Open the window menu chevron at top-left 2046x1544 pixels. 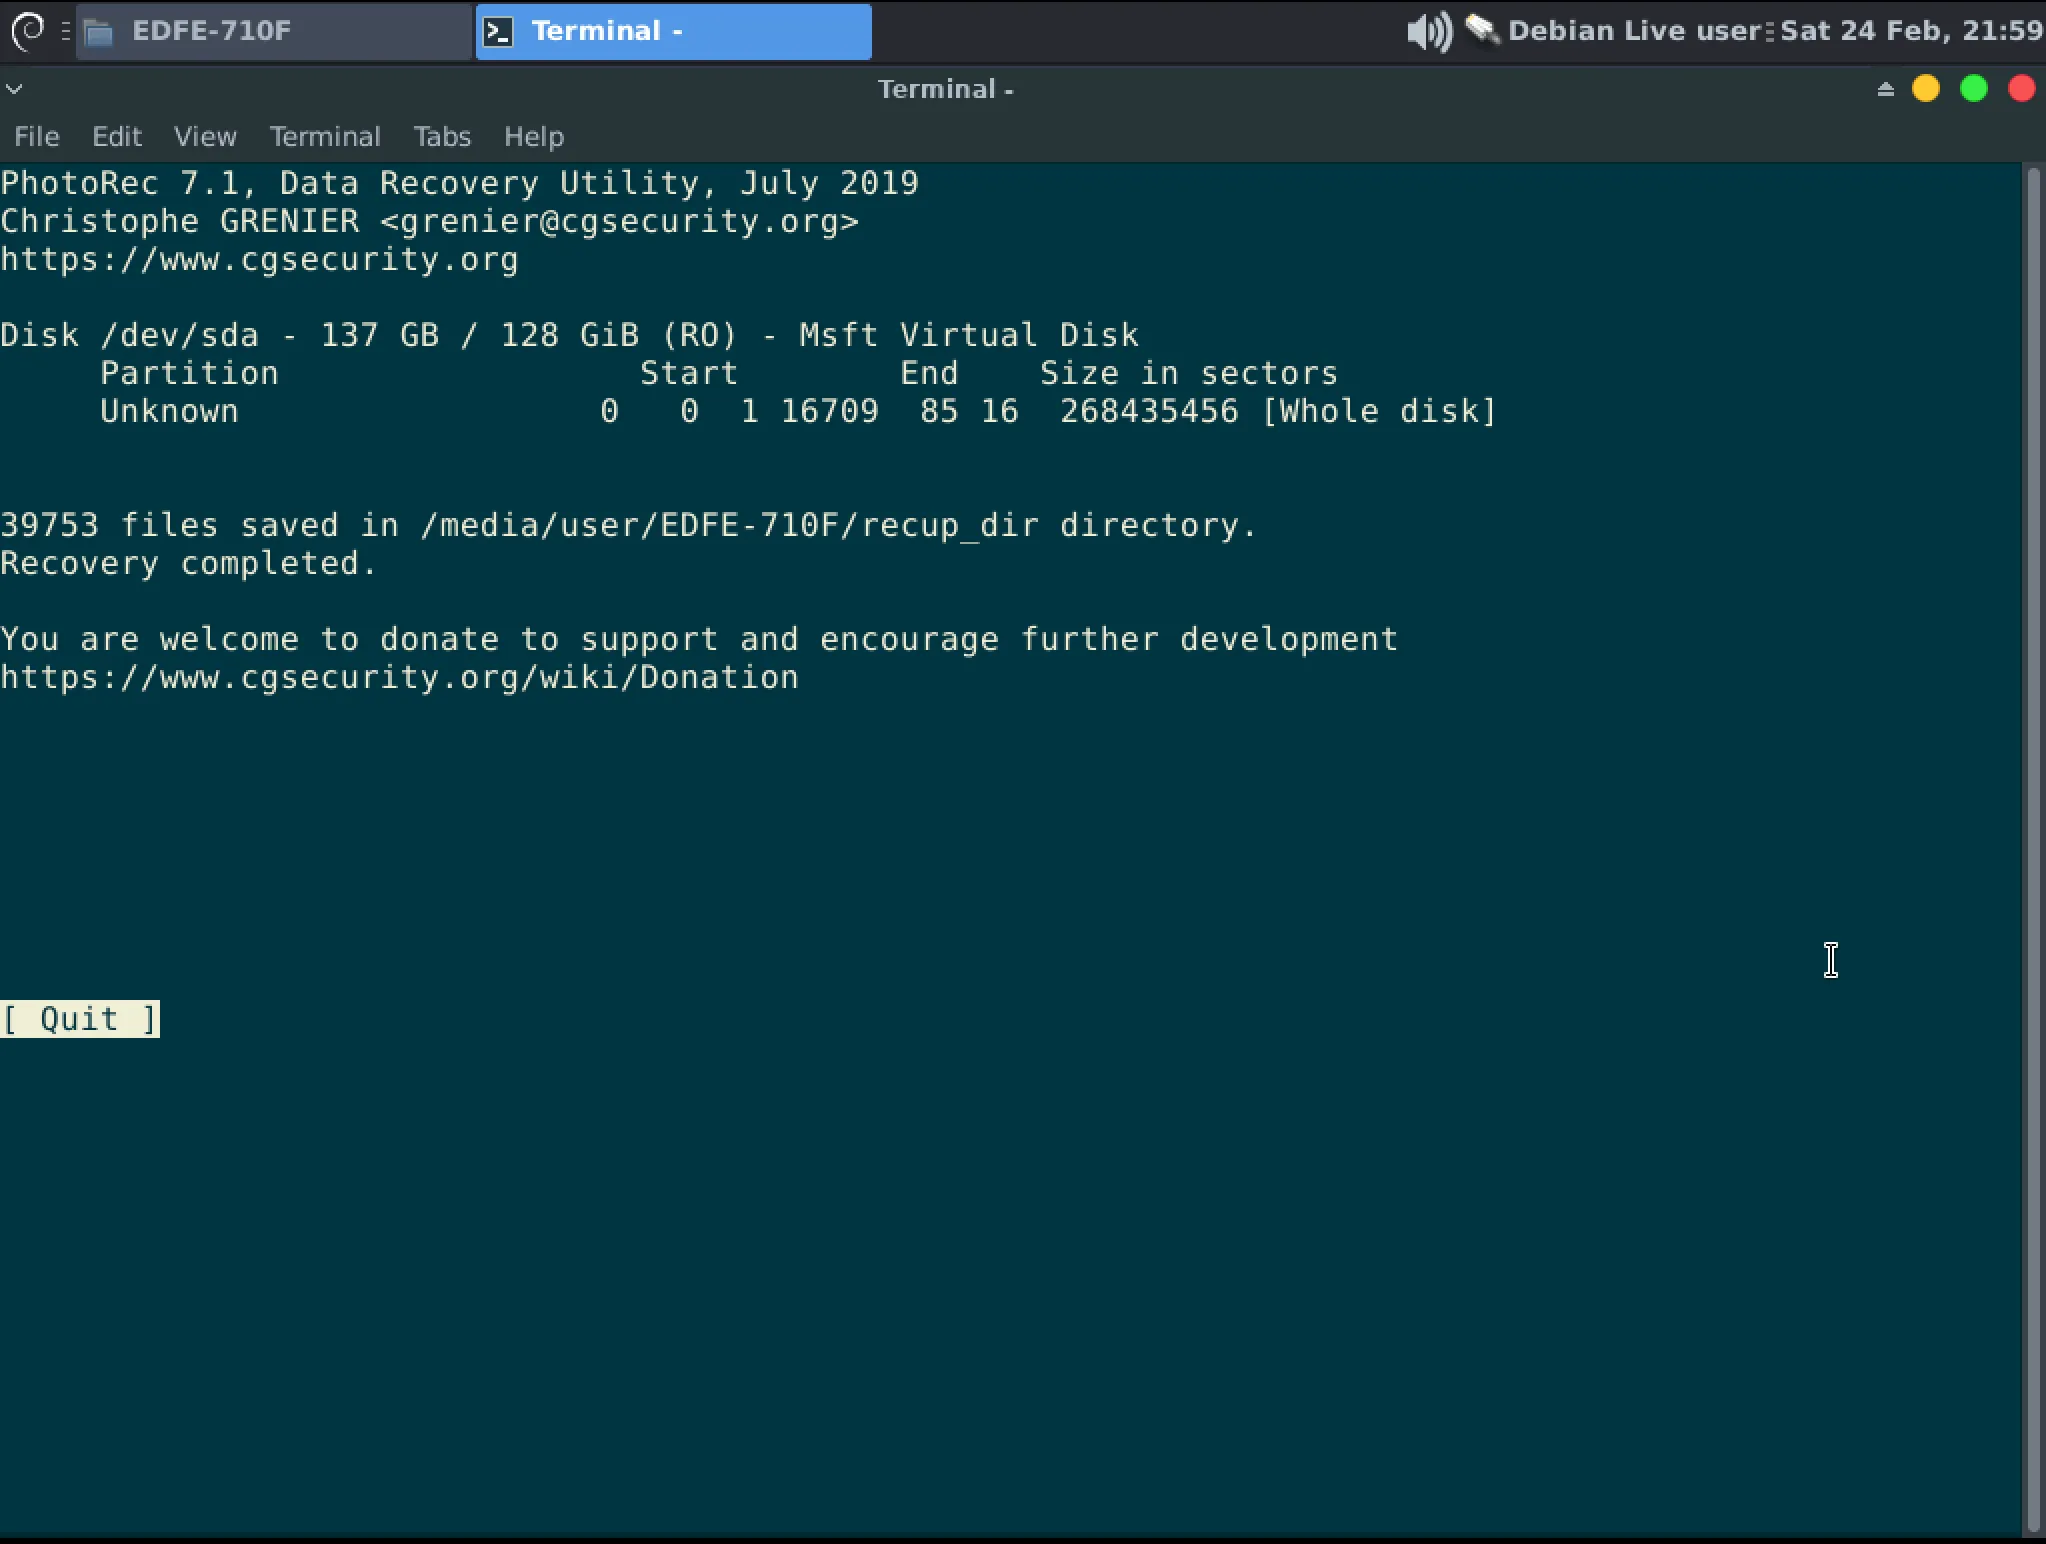coord(14,89)
